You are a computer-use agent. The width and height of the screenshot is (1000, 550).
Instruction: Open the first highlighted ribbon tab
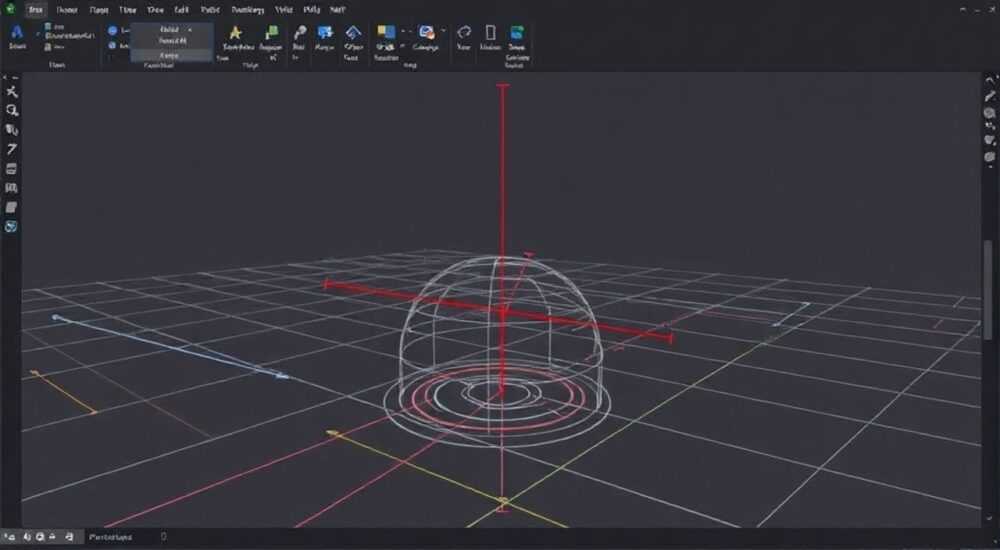36,10
